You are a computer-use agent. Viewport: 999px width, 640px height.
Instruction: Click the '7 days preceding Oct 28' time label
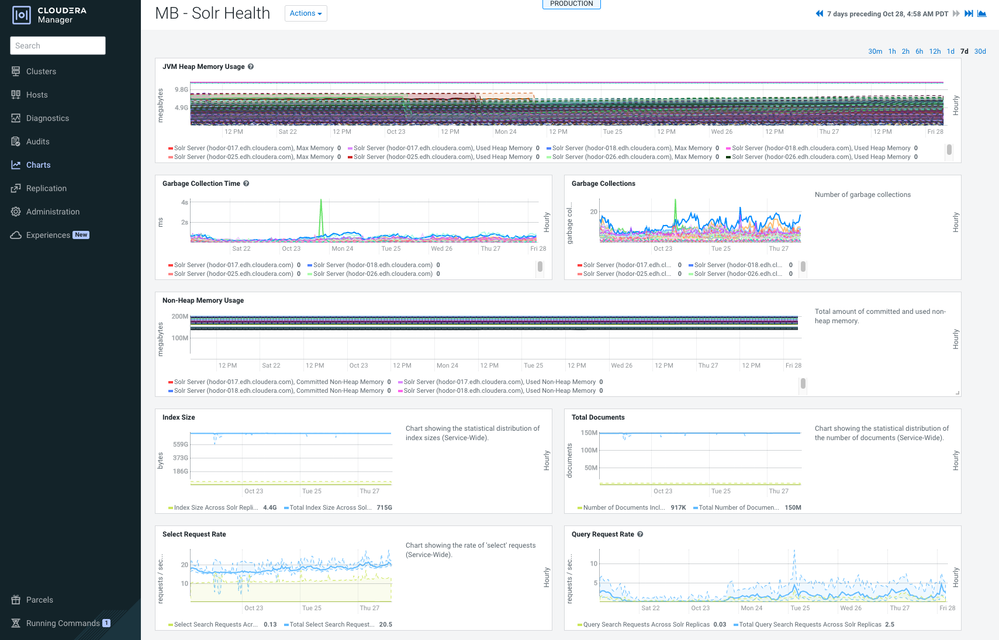(x=888, y=13)
